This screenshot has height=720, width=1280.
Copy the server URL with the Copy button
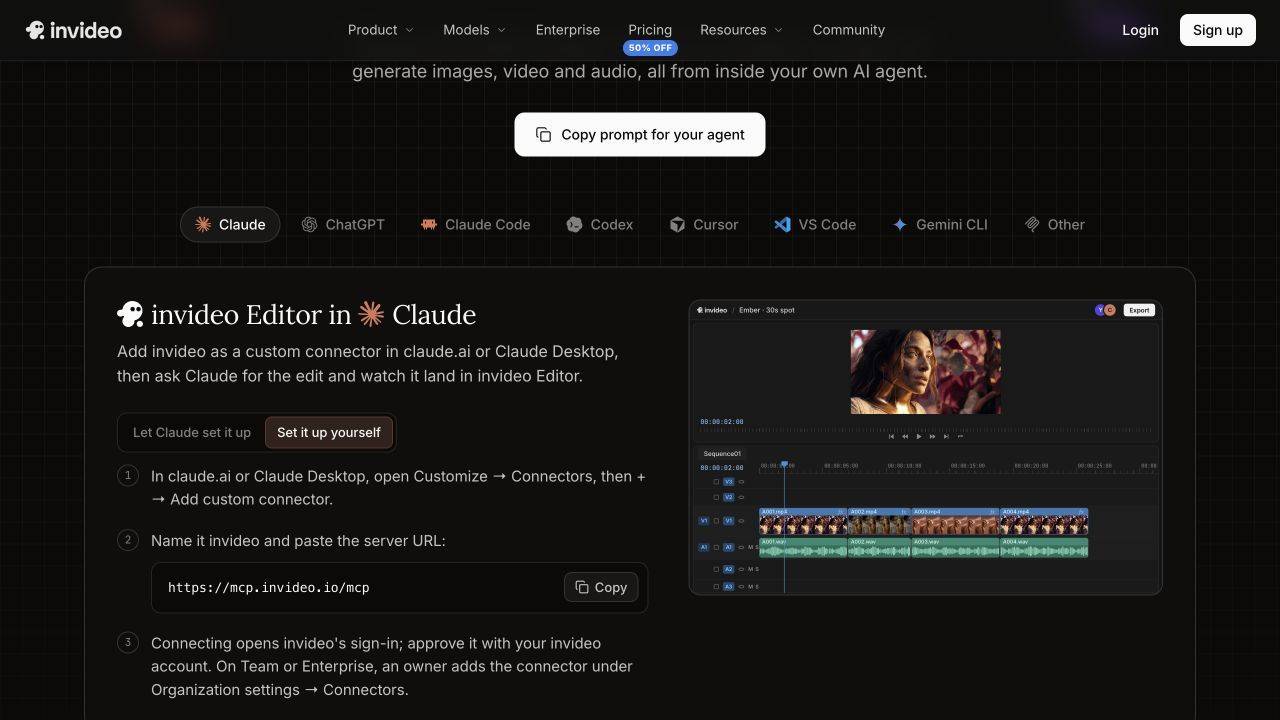(x=601, y=587)
